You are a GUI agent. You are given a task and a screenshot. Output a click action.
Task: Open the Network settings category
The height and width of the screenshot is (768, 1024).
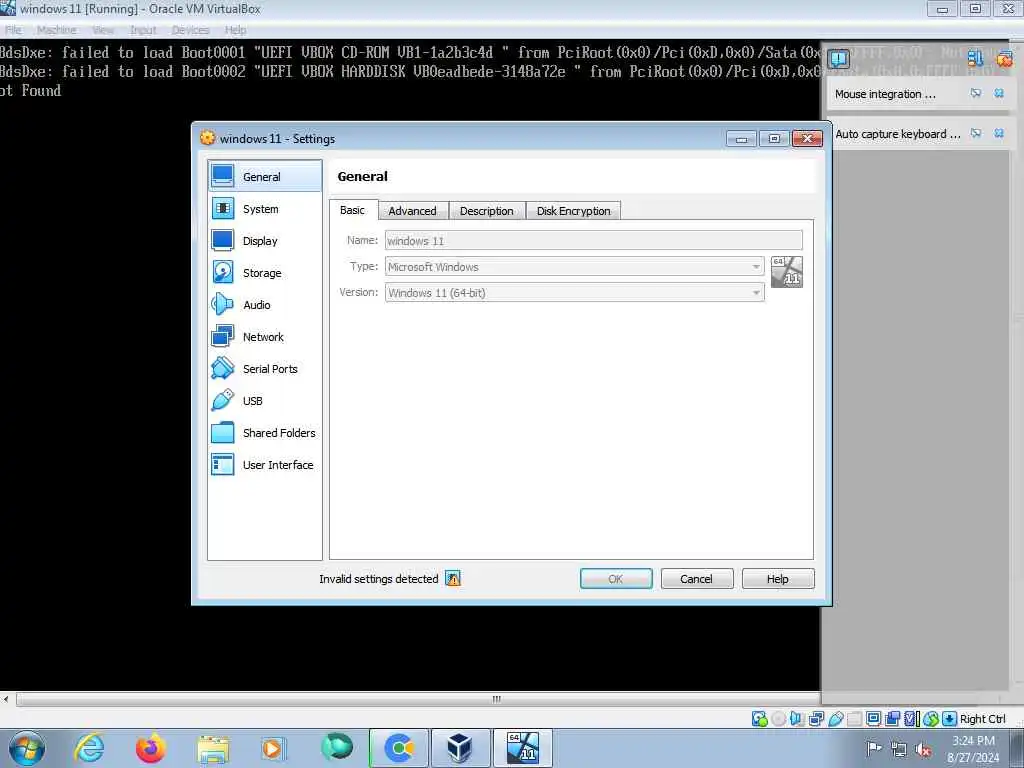[x=264, y=337]
